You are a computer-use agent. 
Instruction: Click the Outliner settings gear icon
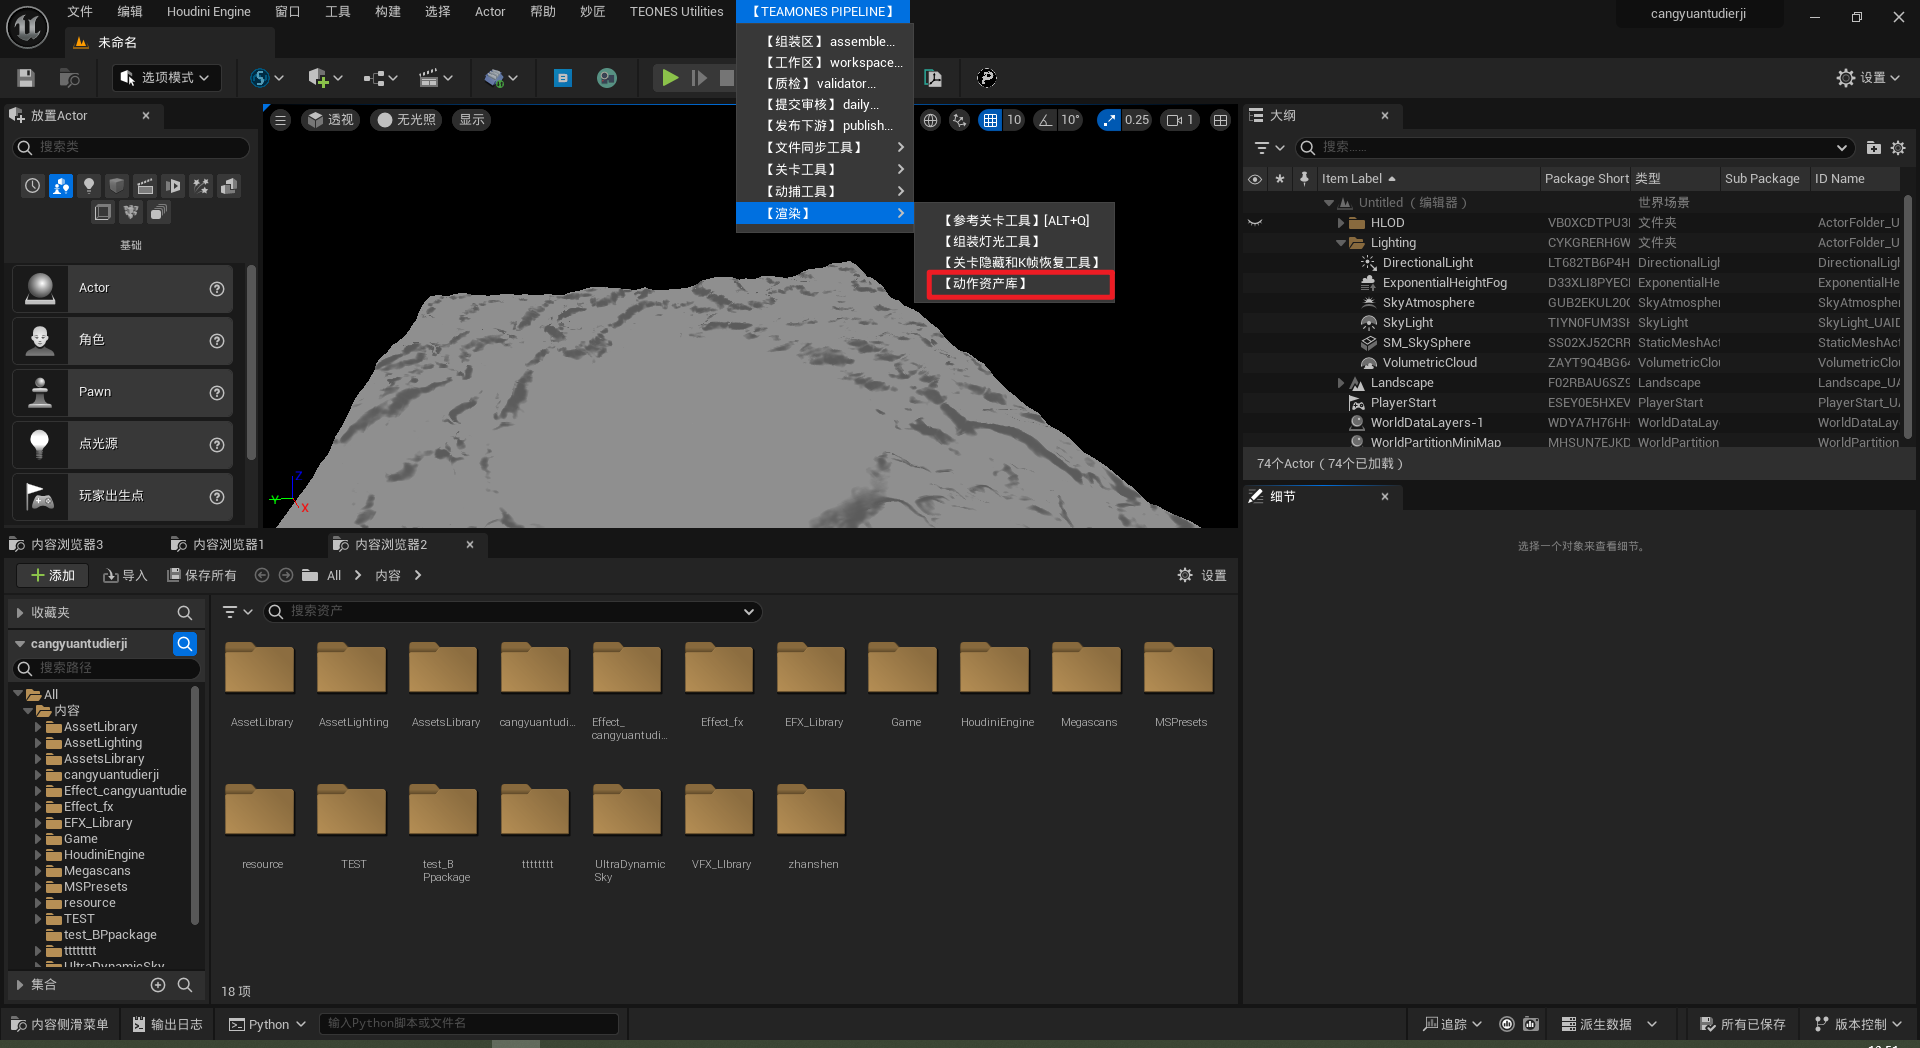tap(1898, 148)
